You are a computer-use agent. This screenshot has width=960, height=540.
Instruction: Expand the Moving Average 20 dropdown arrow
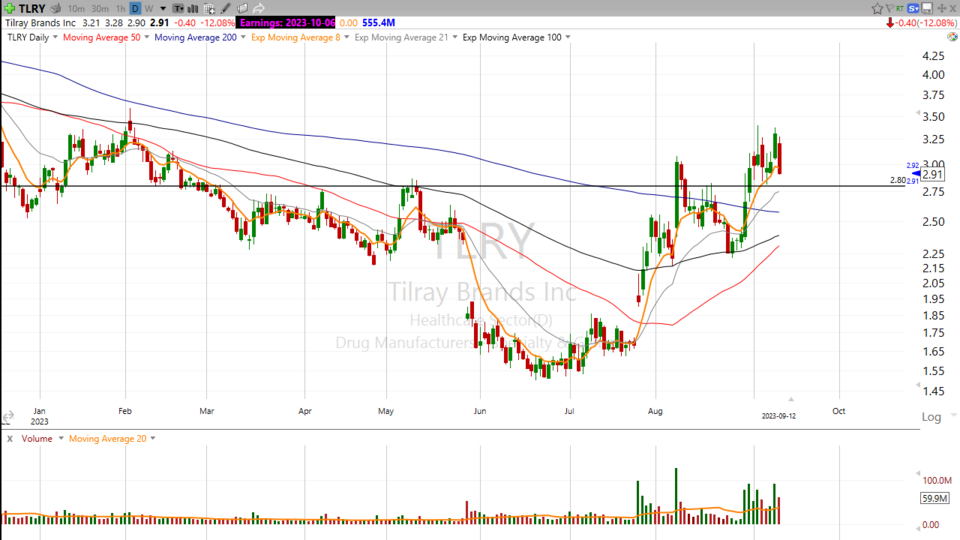(x=152, y=438)
